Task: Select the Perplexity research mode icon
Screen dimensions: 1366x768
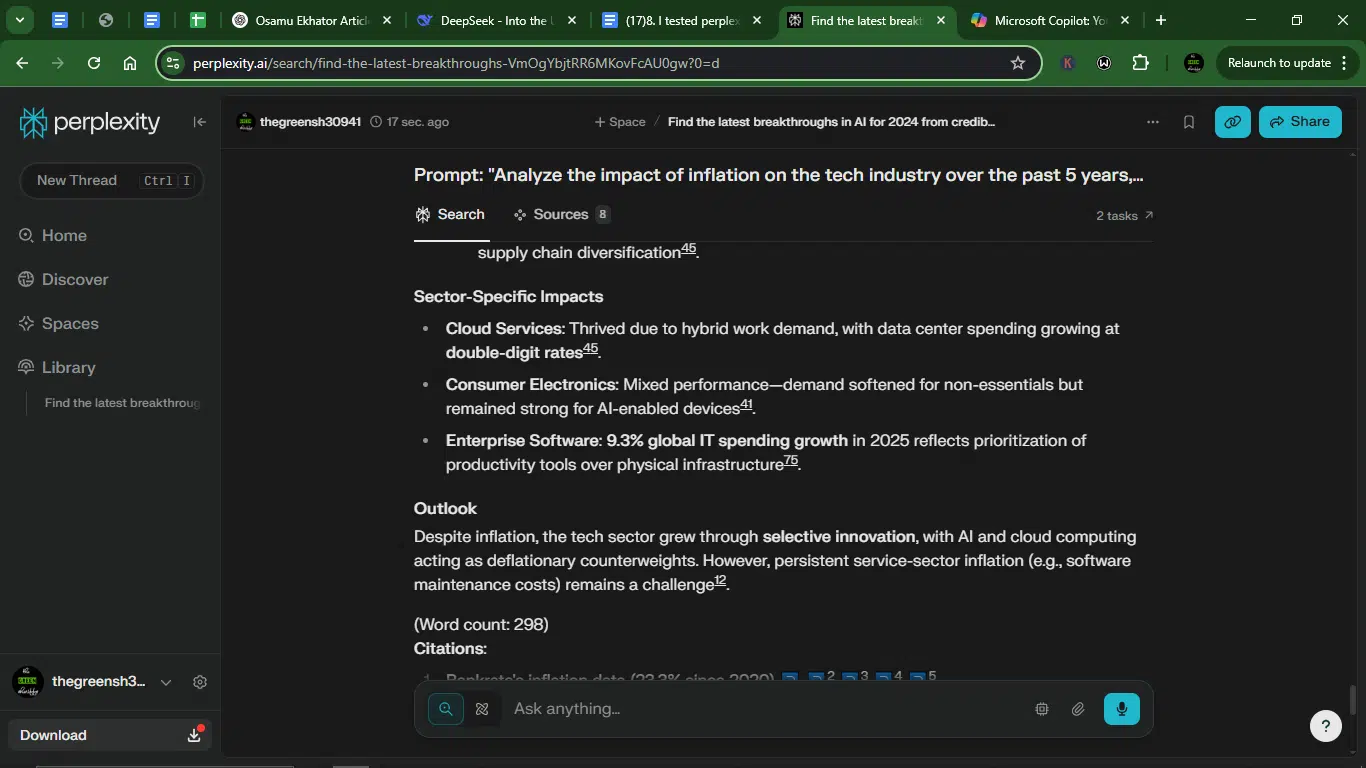Action: (482, 709)
